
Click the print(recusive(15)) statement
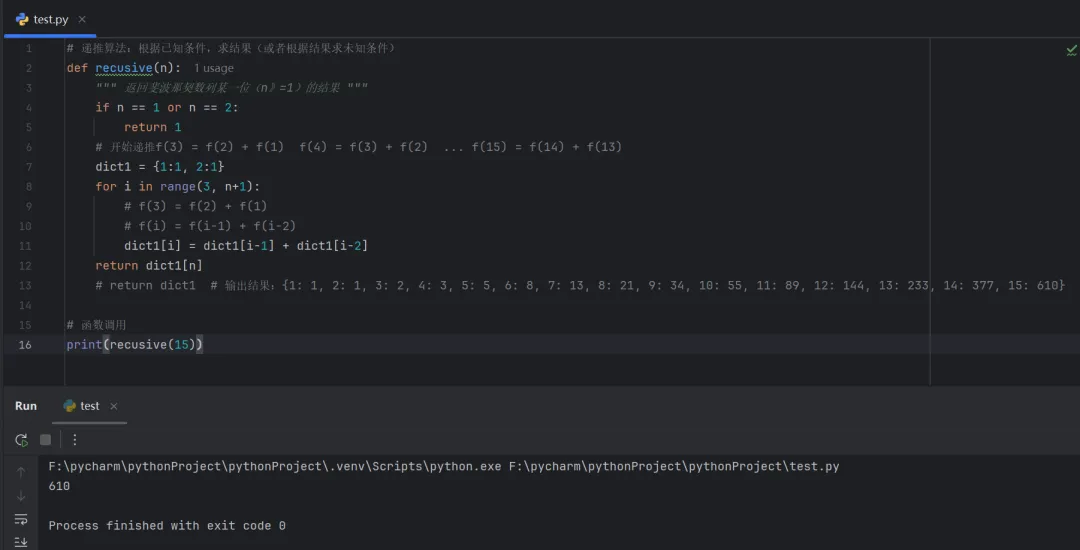tap(135, 344)
